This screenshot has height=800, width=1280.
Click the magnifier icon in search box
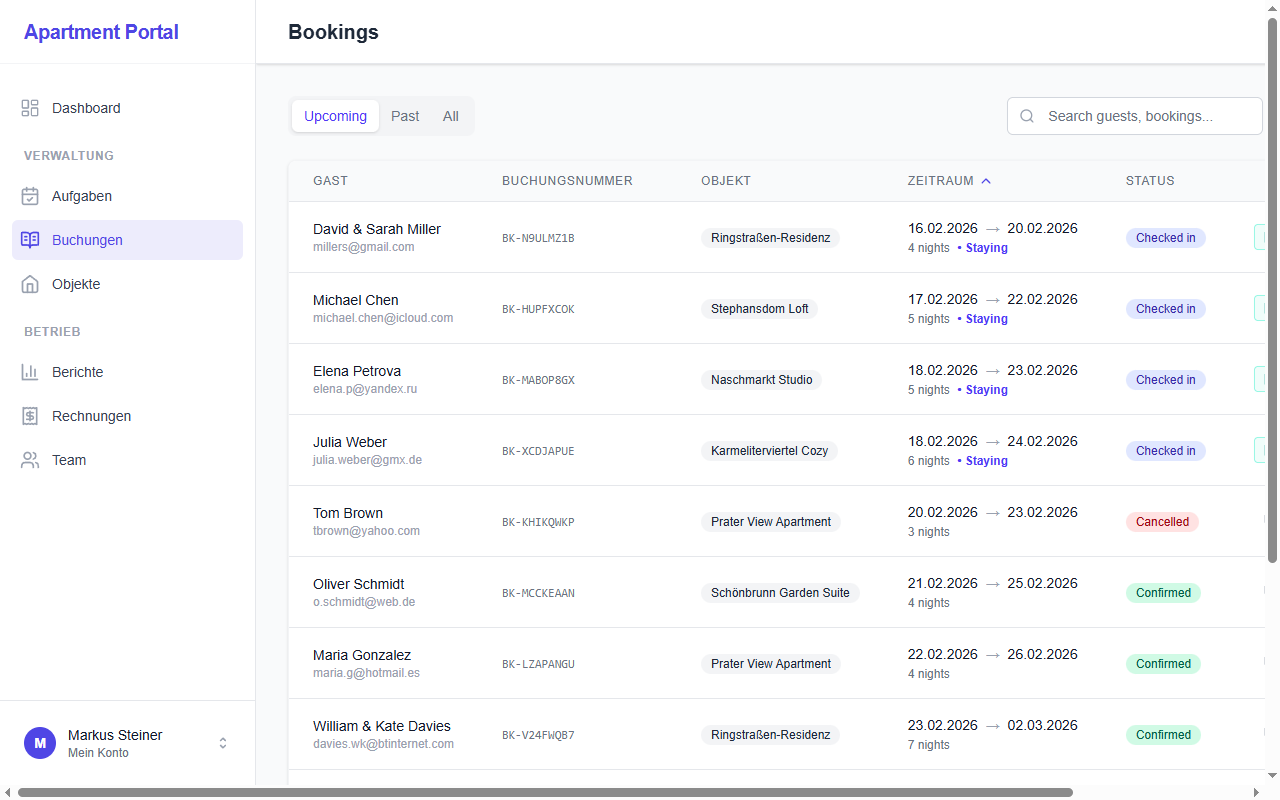click(1027, 116)
